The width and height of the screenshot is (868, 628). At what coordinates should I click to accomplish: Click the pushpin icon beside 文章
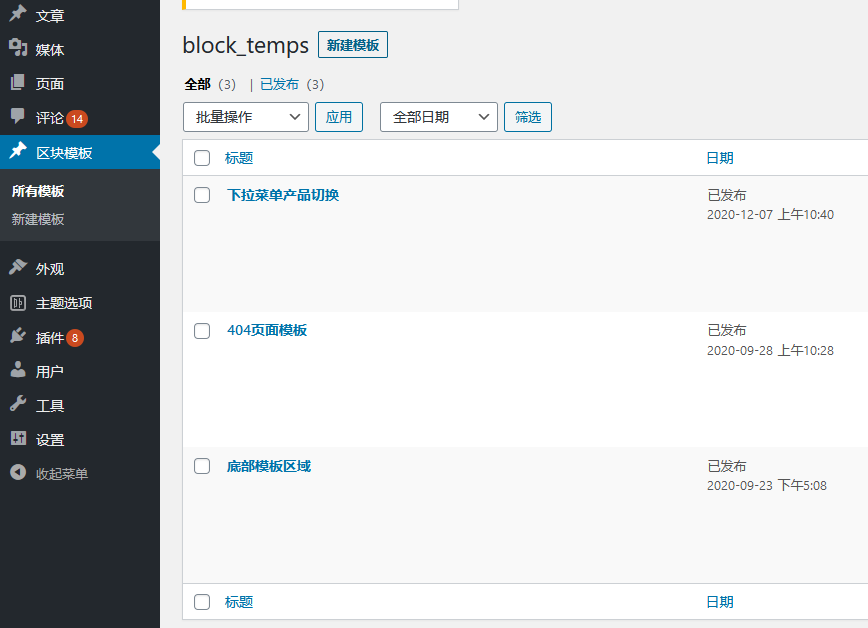(18, 15)
